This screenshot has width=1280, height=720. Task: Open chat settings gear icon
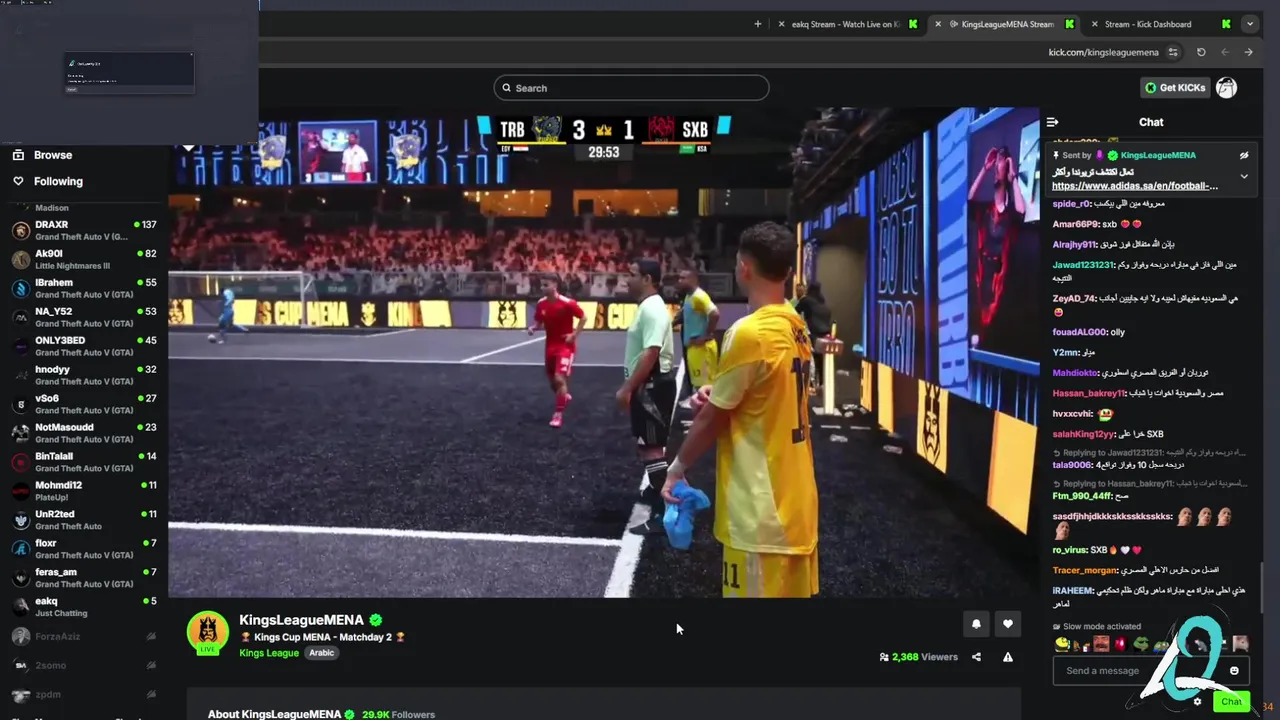click(1197, 701)
